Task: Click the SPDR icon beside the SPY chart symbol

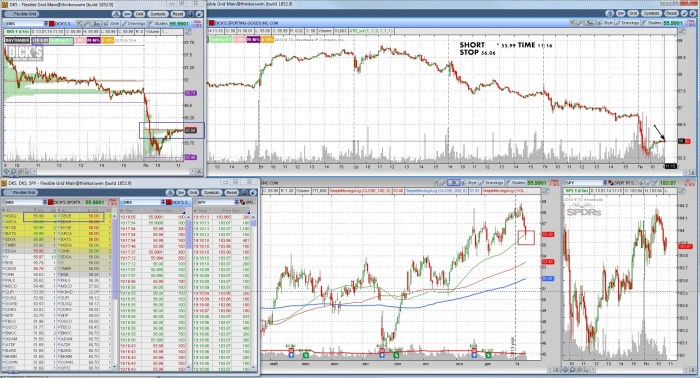Action: coord(610,183)
